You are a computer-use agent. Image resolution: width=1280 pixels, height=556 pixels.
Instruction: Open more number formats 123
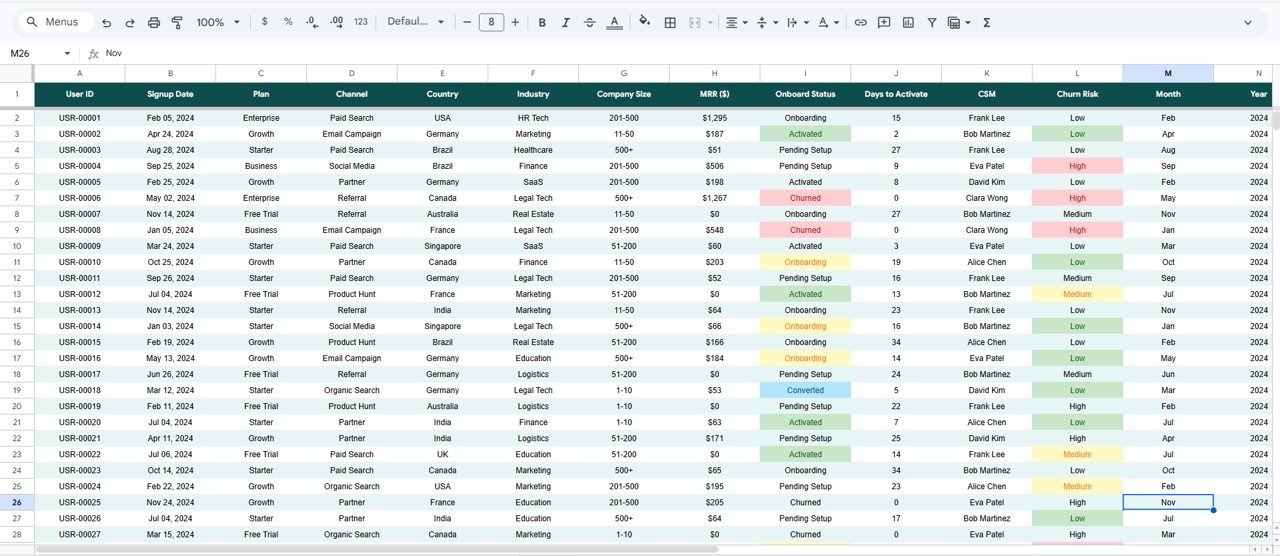click(361, 22)
